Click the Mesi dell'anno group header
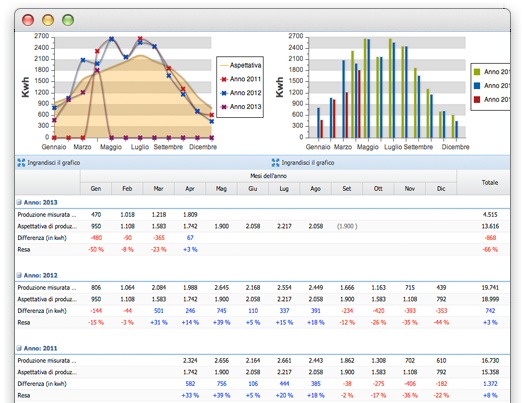This screenshot has height=403, width=523. (x=268, y=176)
